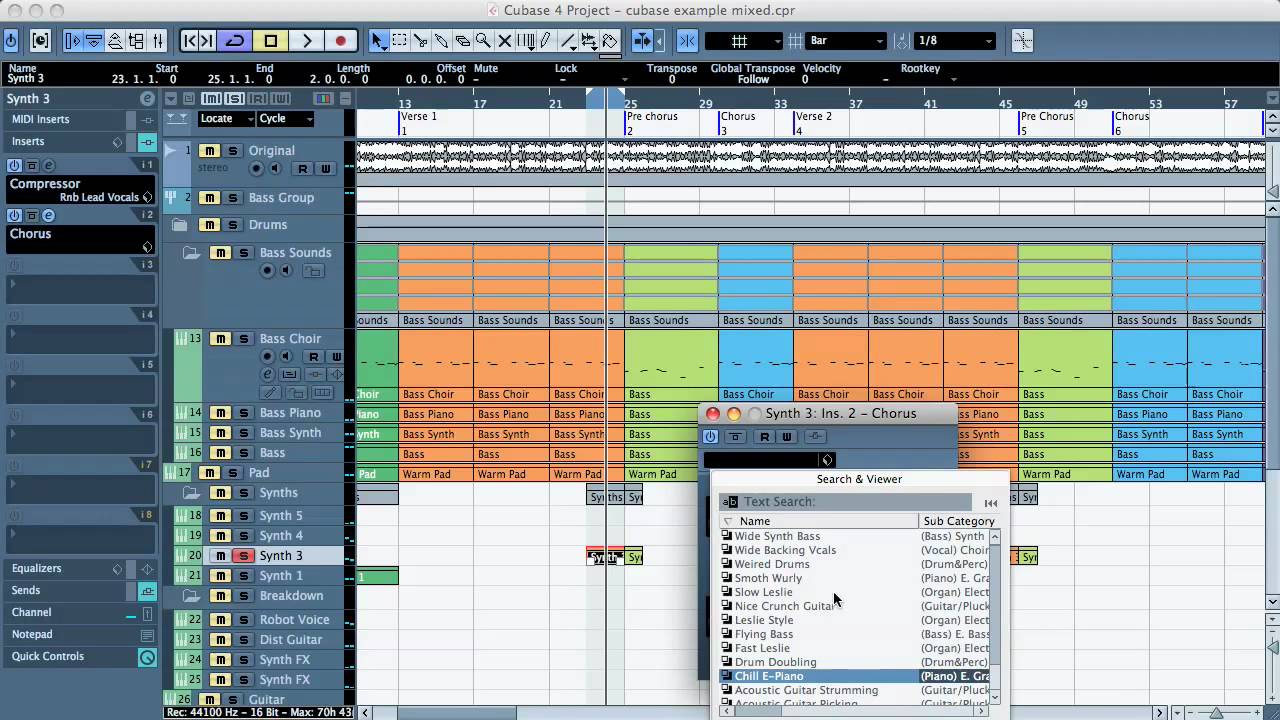The image size is (1280, 720).
Task: Select the Draw pencil tool
Action: (546, 41)
